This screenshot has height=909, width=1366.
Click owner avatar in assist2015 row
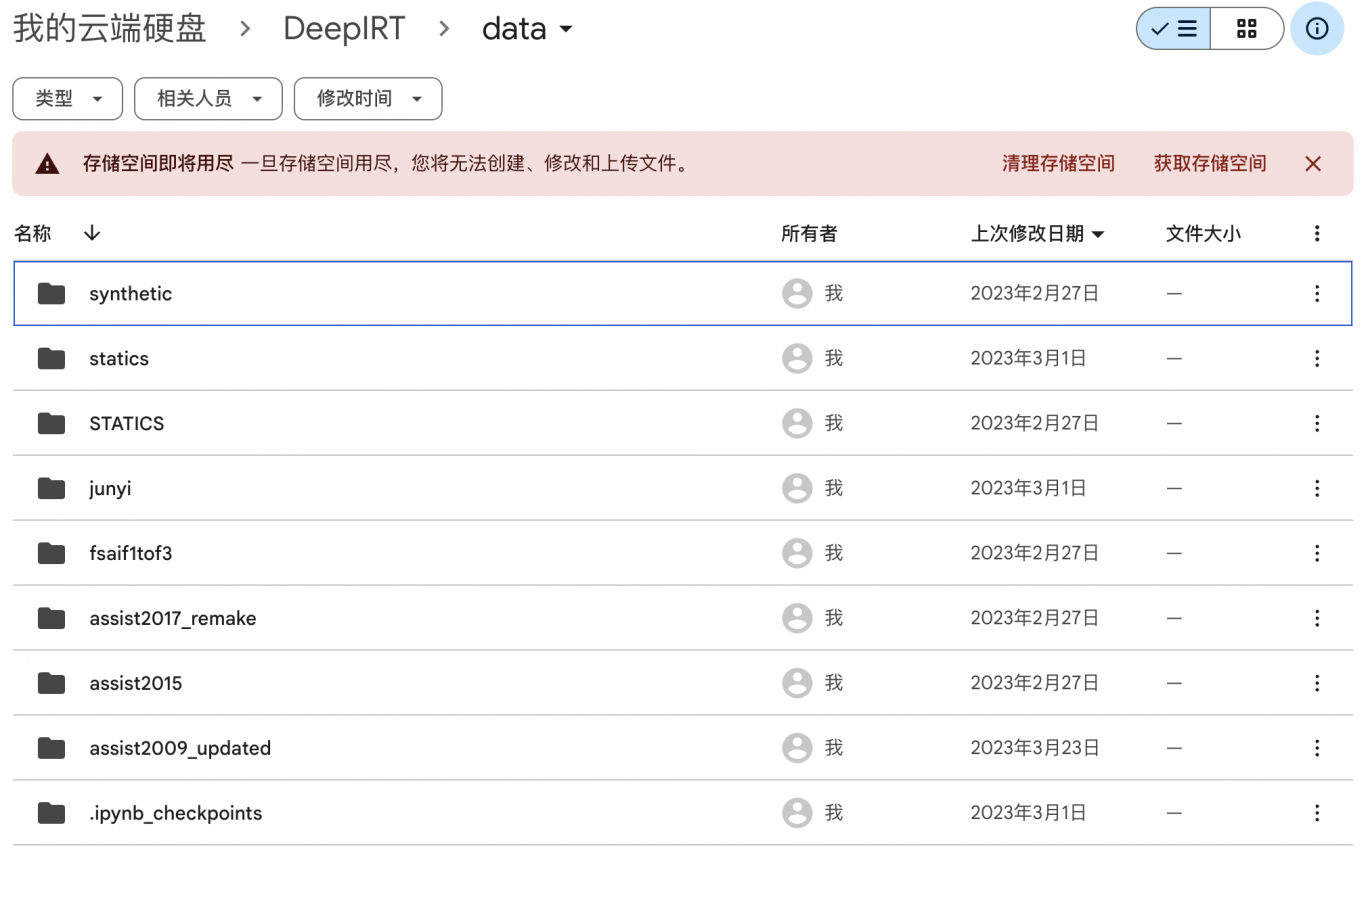pos(797,683)
